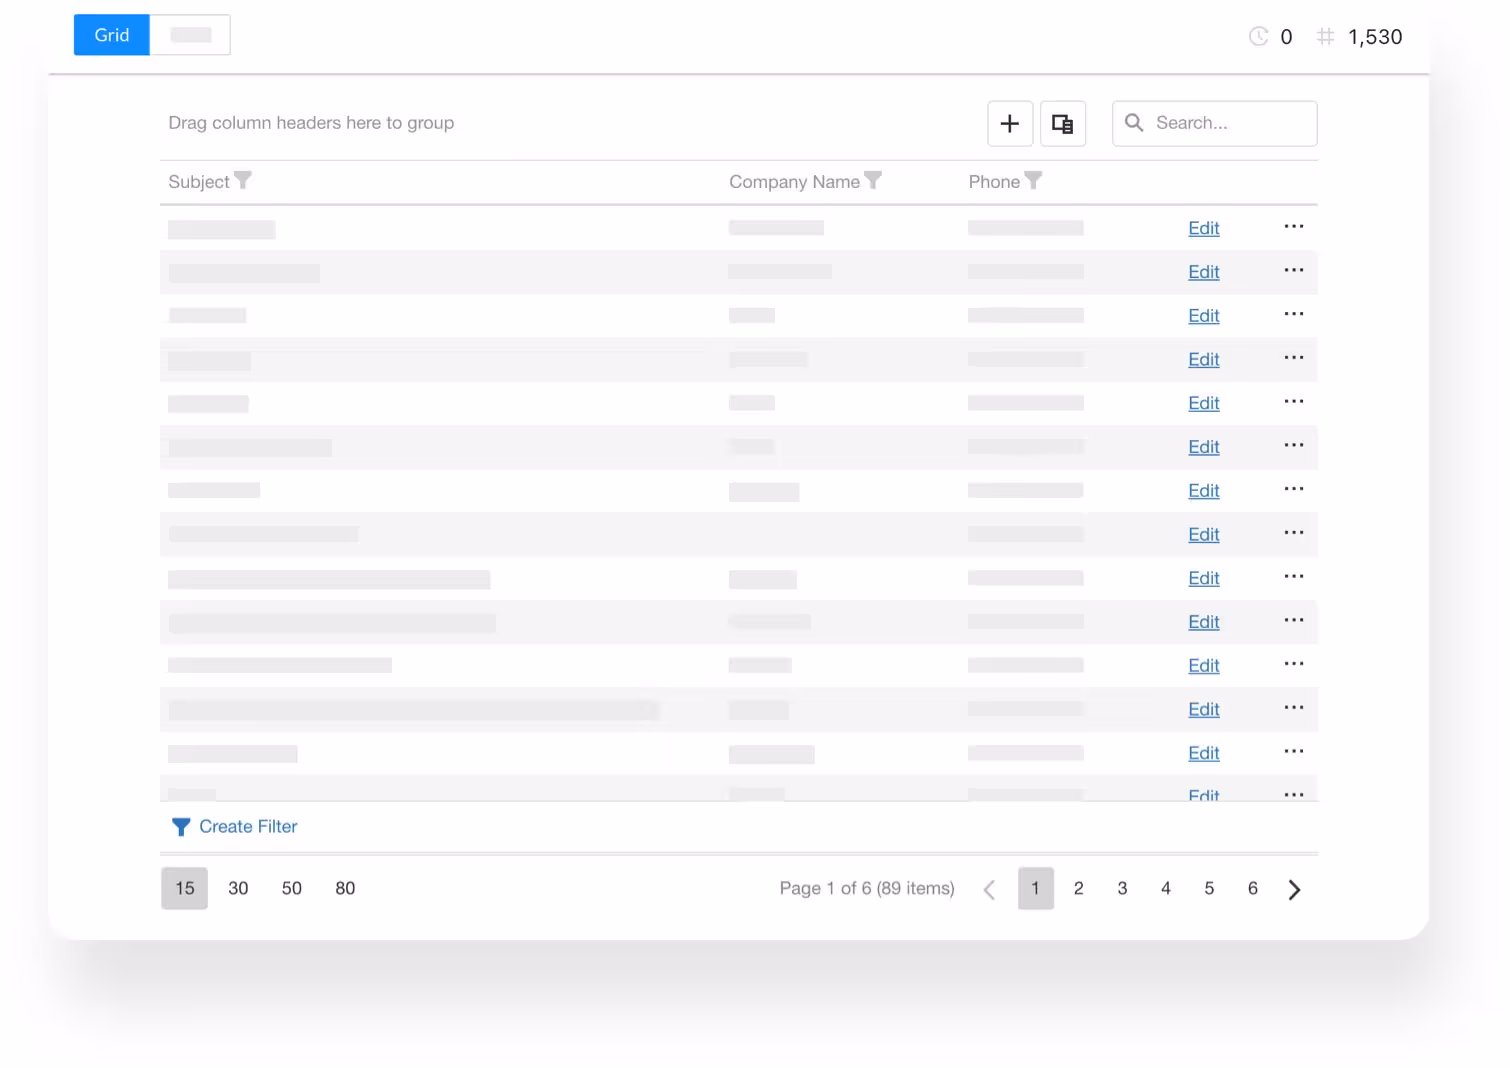Click the clock counter icon
The height and width of the screenshot is (1068, 1510).
(x=1258, y=37)
